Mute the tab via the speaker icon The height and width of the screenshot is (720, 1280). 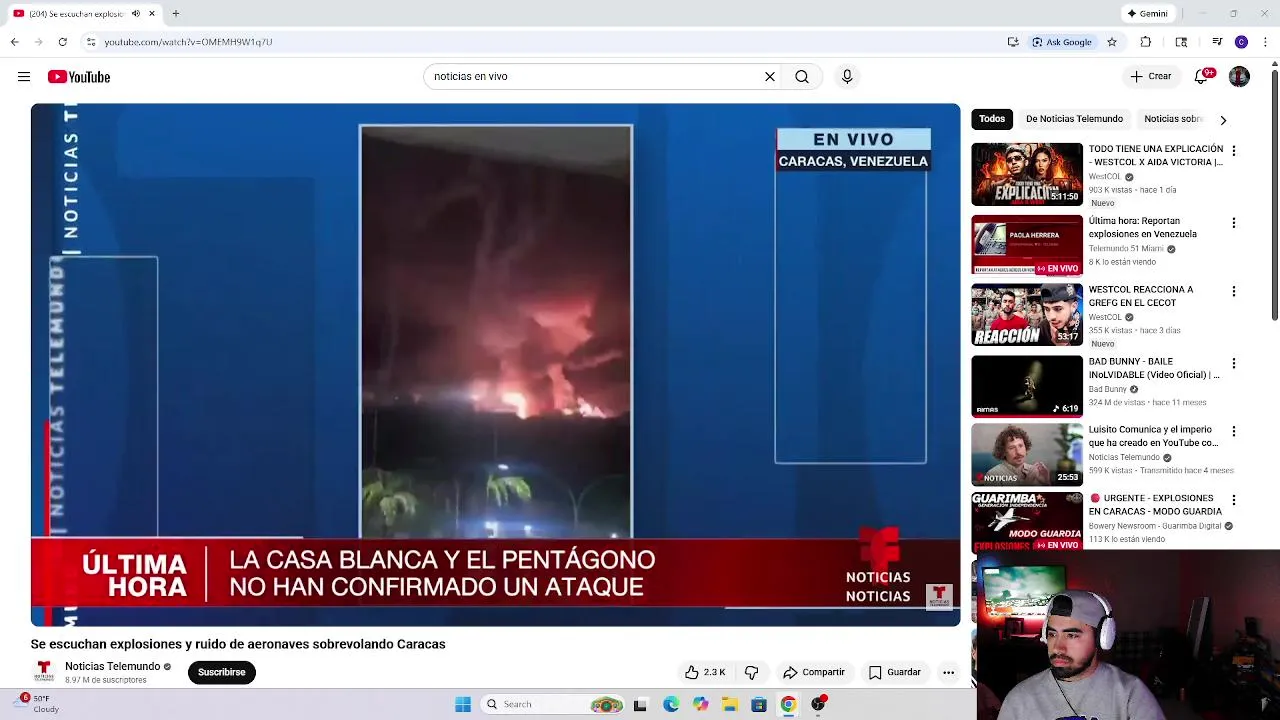tap(136, 13)
